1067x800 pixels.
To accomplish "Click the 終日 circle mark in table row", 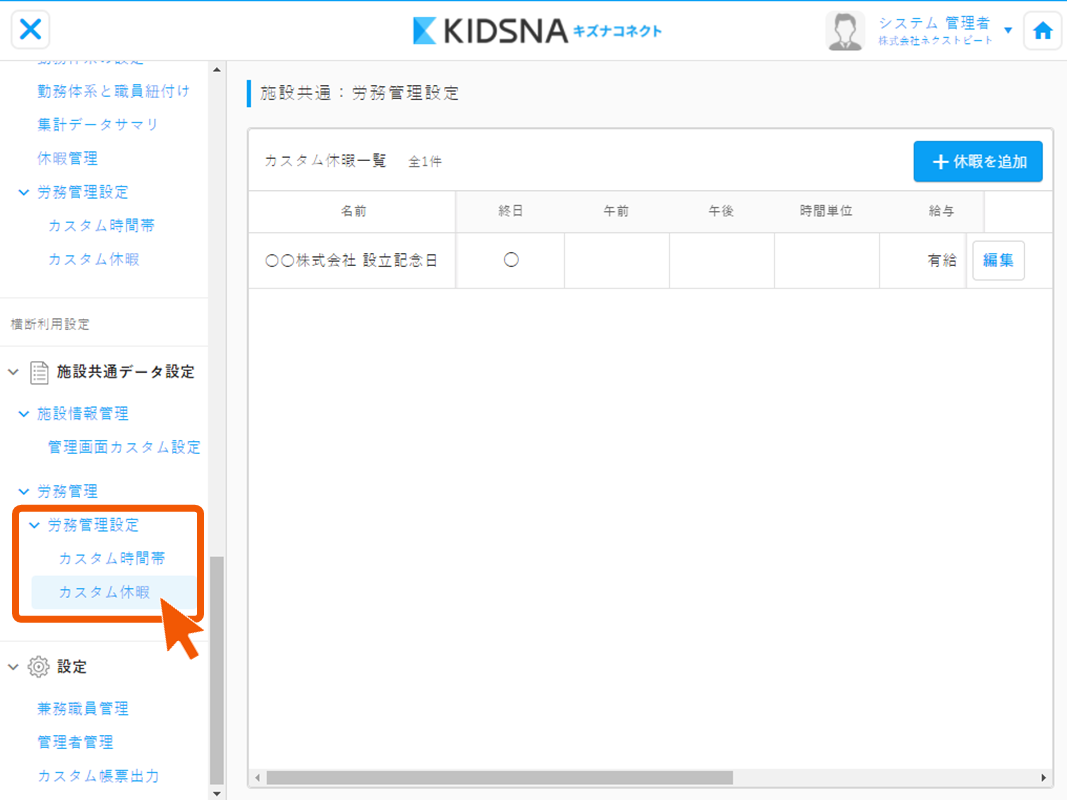I will tap(511, 260).
